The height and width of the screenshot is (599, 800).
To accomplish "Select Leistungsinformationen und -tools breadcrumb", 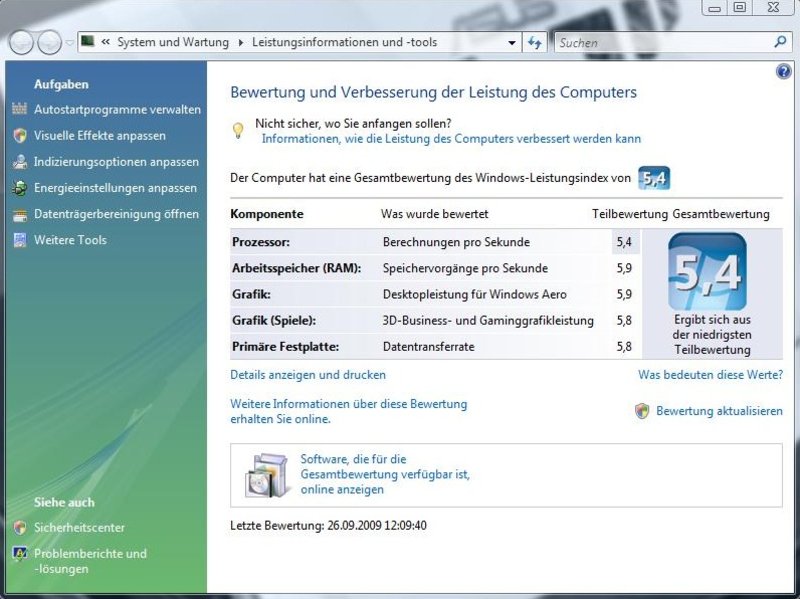I will [x=344, y=42].
